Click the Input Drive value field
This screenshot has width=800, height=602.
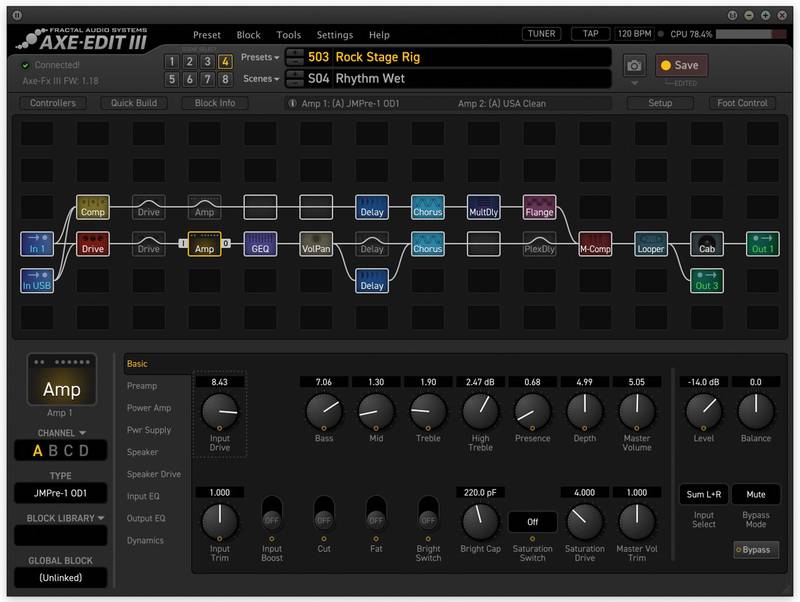coord(220,381)
